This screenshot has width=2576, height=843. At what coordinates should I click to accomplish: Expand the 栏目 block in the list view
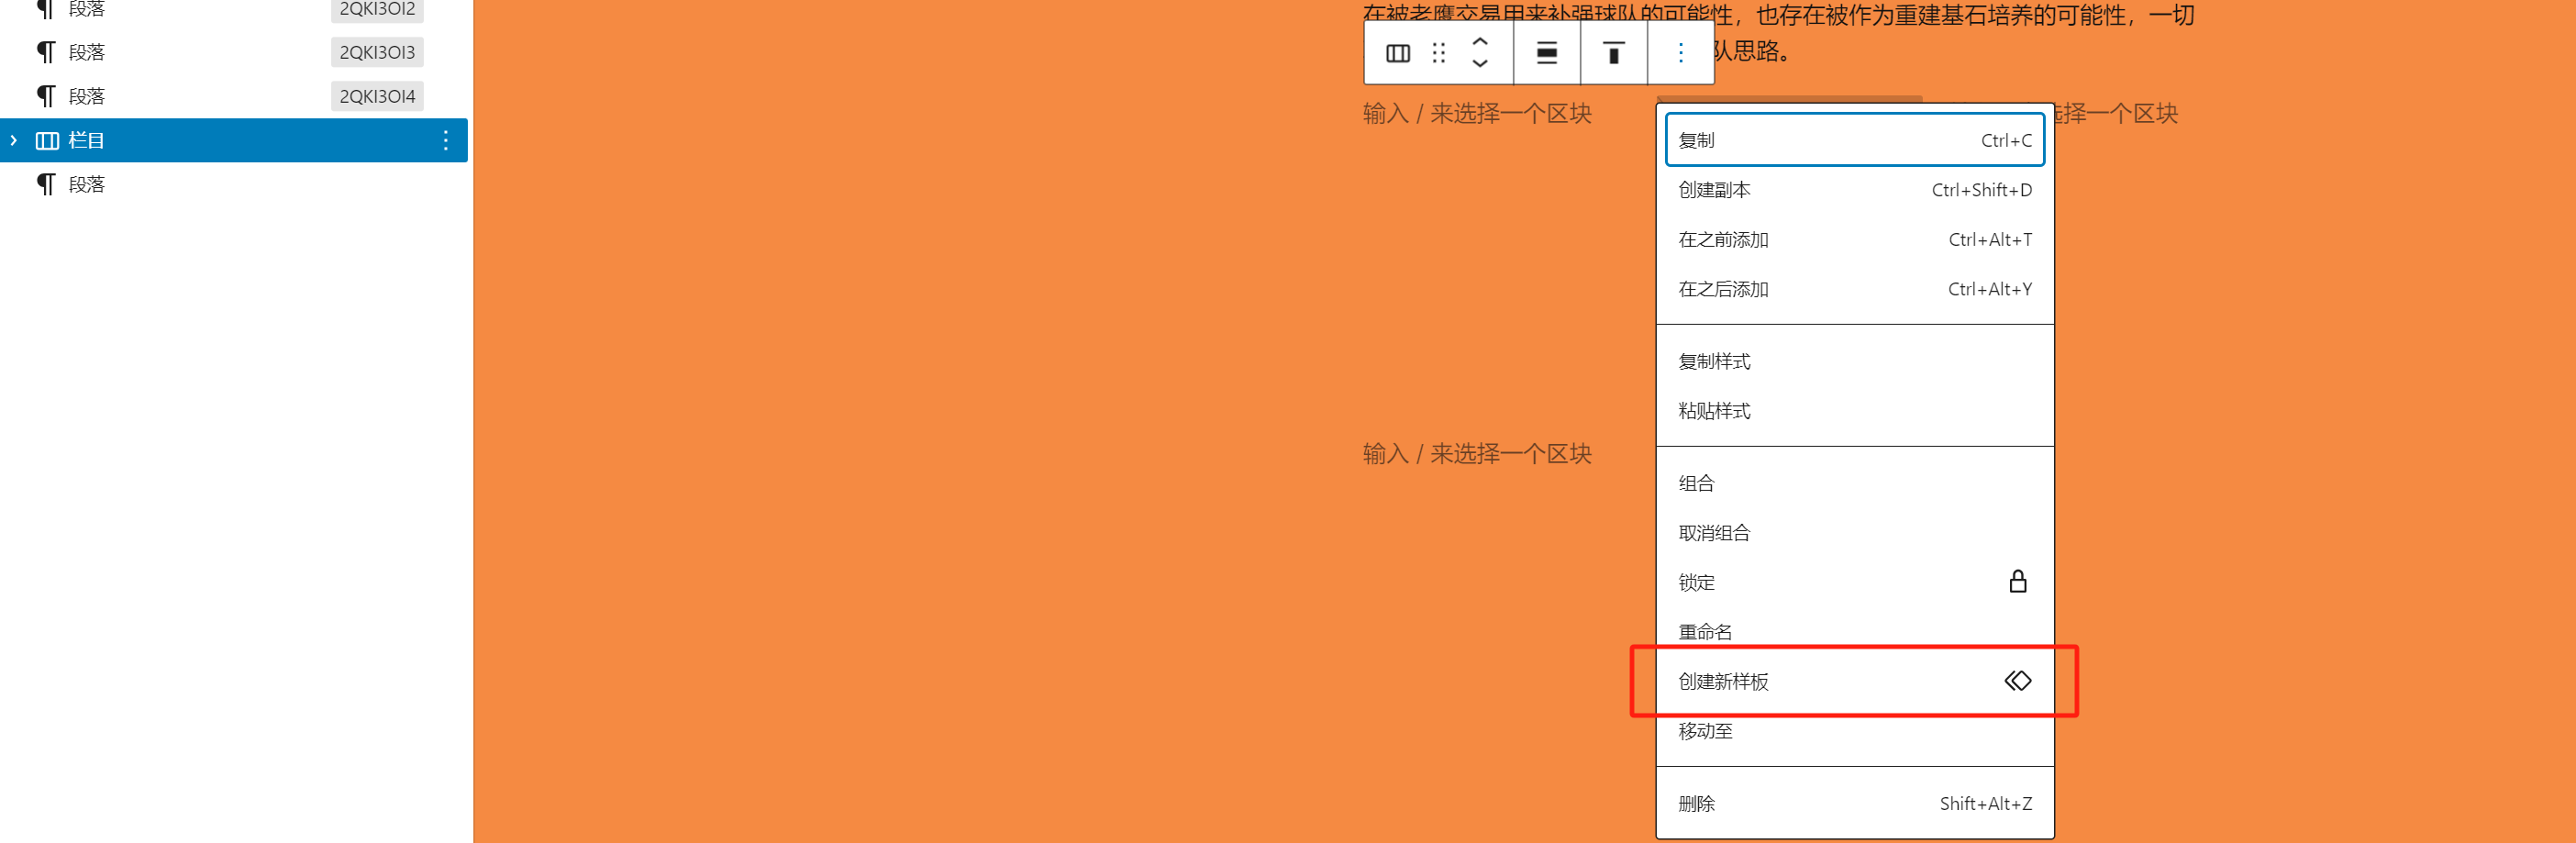point(13,140)
